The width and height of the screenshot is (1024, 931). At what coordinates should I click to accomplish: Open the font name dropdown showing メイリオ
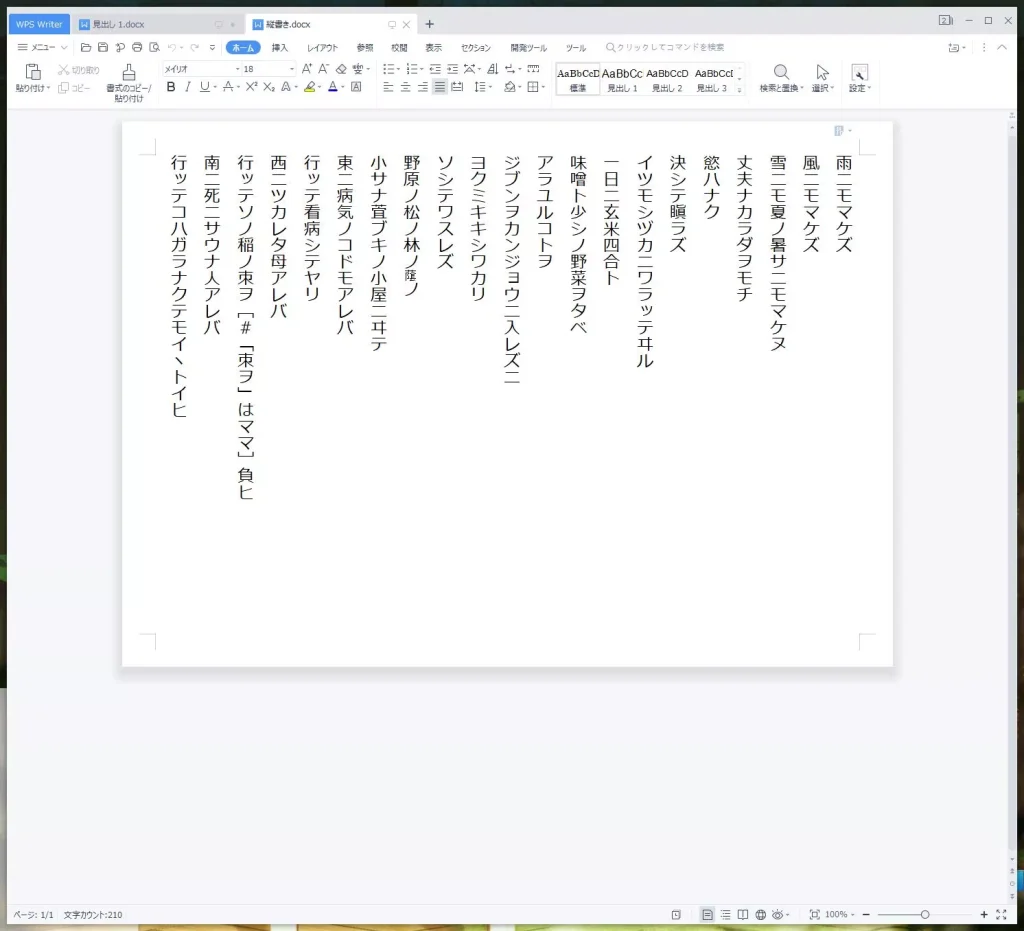[199, 69]
